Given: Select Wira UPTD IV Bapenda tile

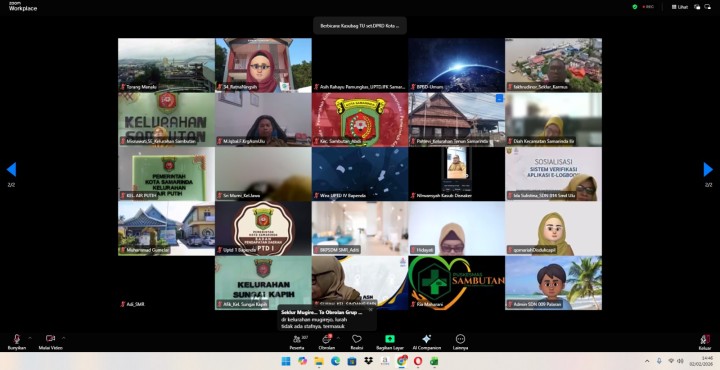Looking at the screenshot, I should [360, 174].
